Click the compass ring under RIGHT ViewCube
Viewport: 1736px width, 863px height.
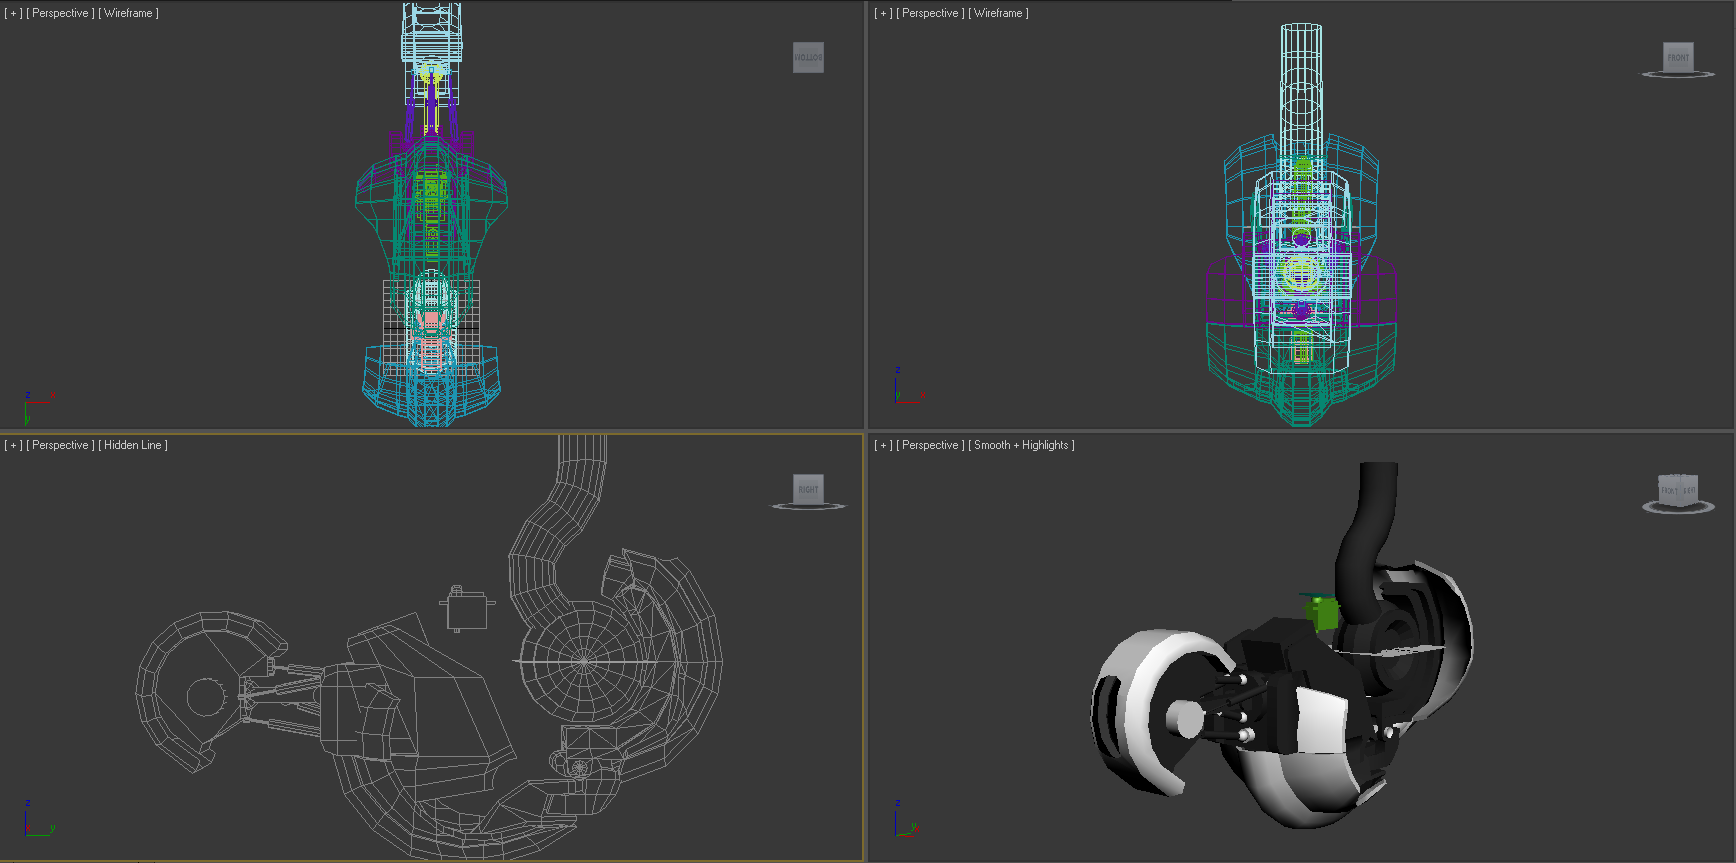click(x=808, y=508)
